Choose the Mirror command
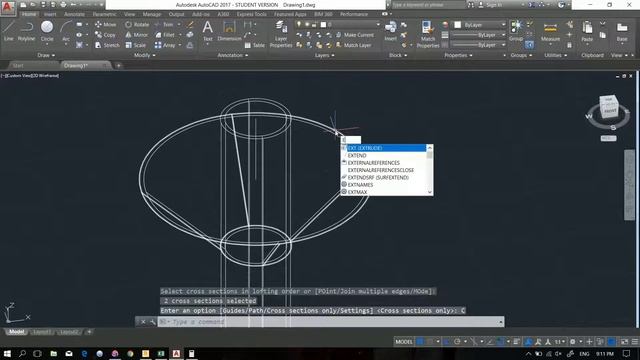 click(137, 35)
